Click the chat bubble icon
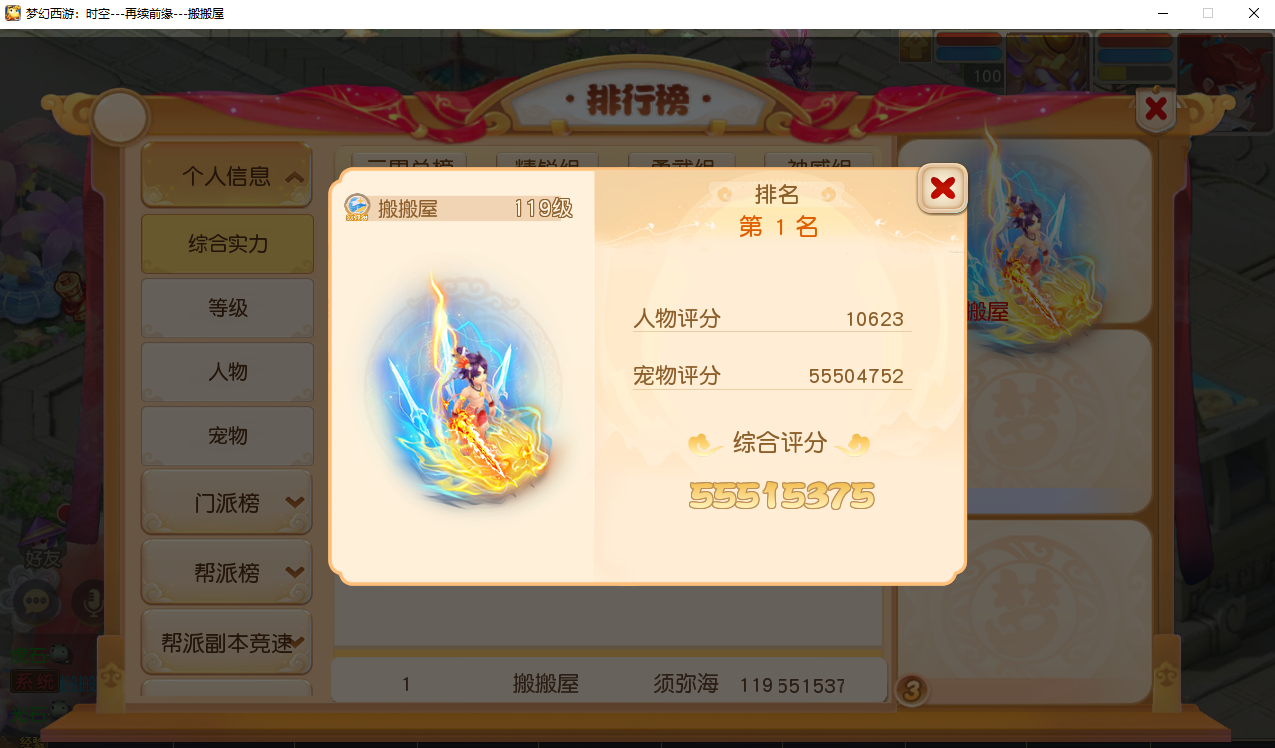Screen dimensions: 1275x748 tap(38, 601)
